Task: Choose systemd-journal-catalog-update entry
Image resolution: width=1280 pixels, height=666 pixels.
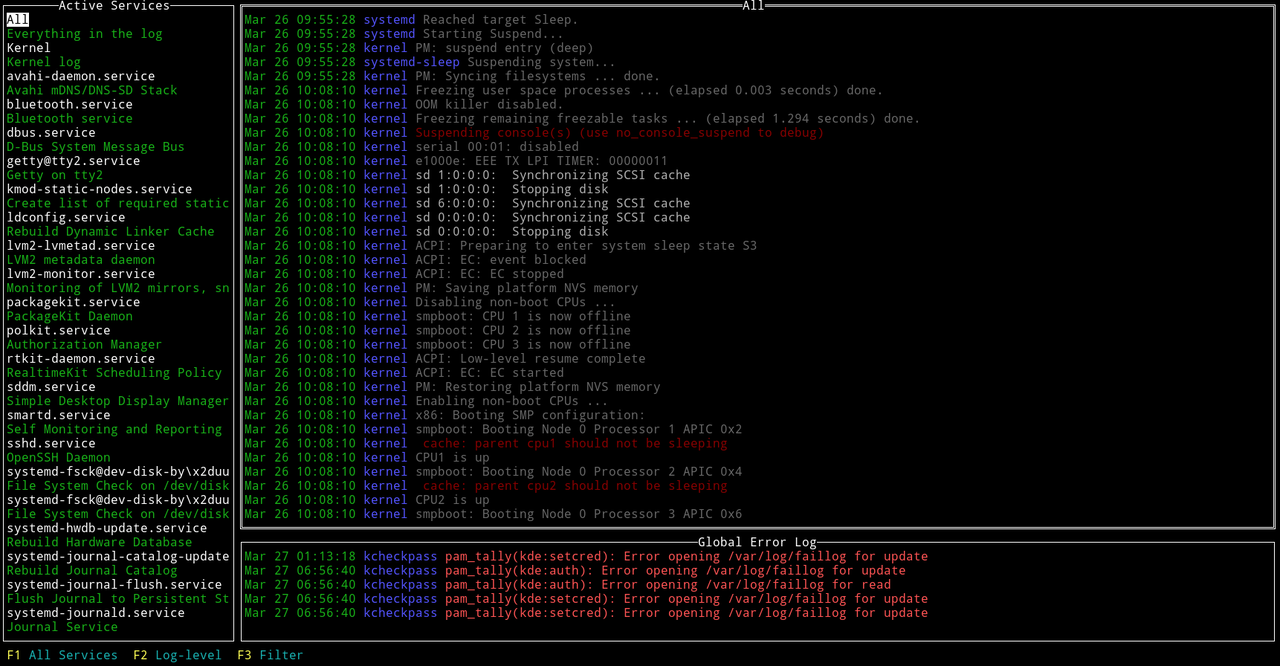Action: click(x=118, y=556)
